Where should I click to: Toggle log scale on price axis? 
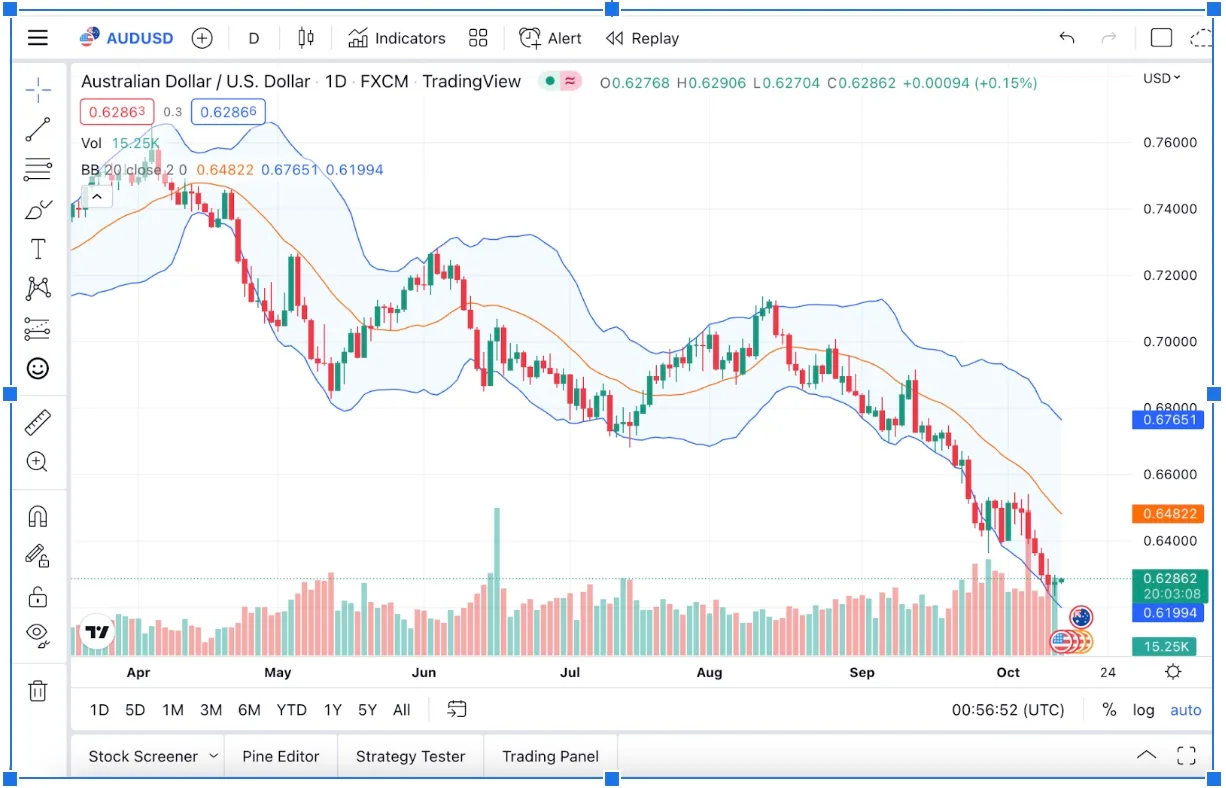point(1143,710)
